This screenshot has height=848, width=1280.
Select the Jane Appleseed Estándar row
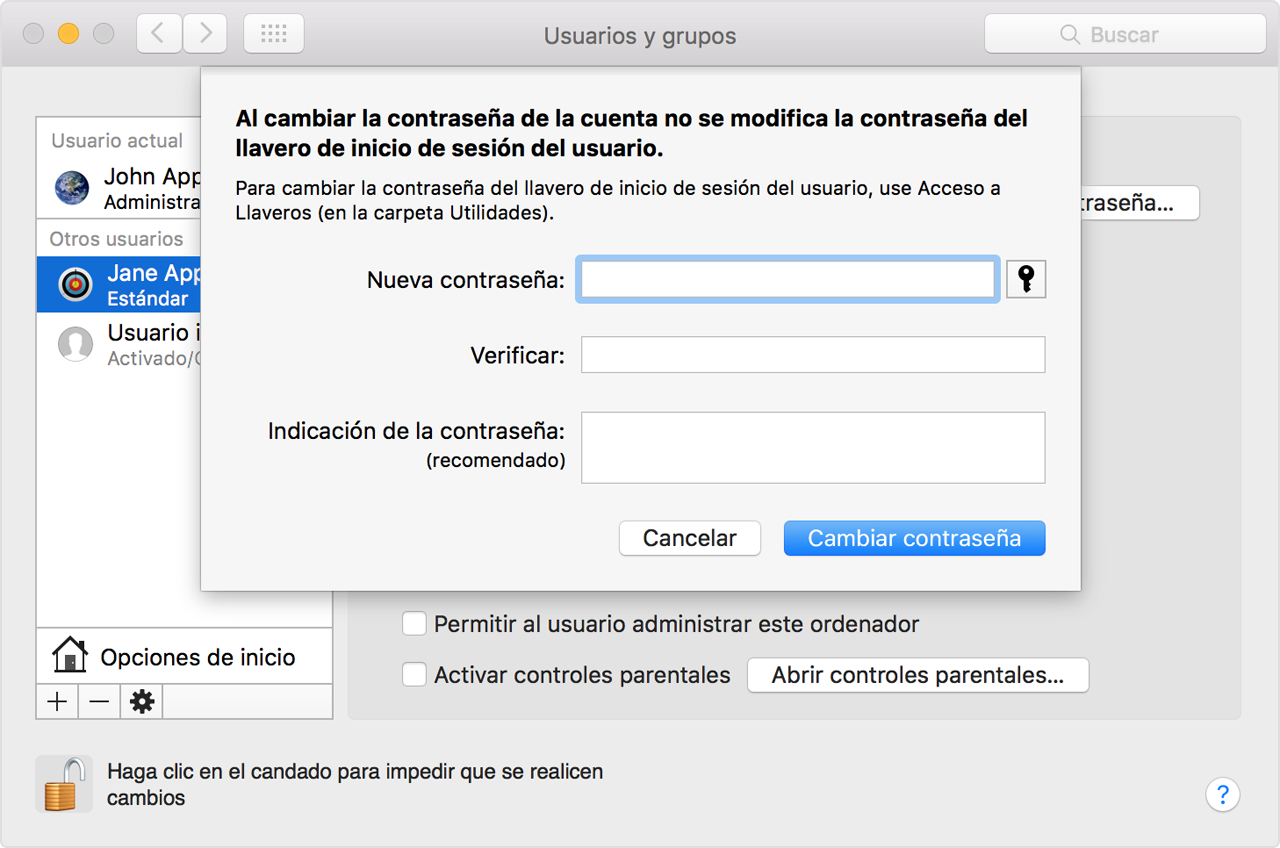point(119,284)
